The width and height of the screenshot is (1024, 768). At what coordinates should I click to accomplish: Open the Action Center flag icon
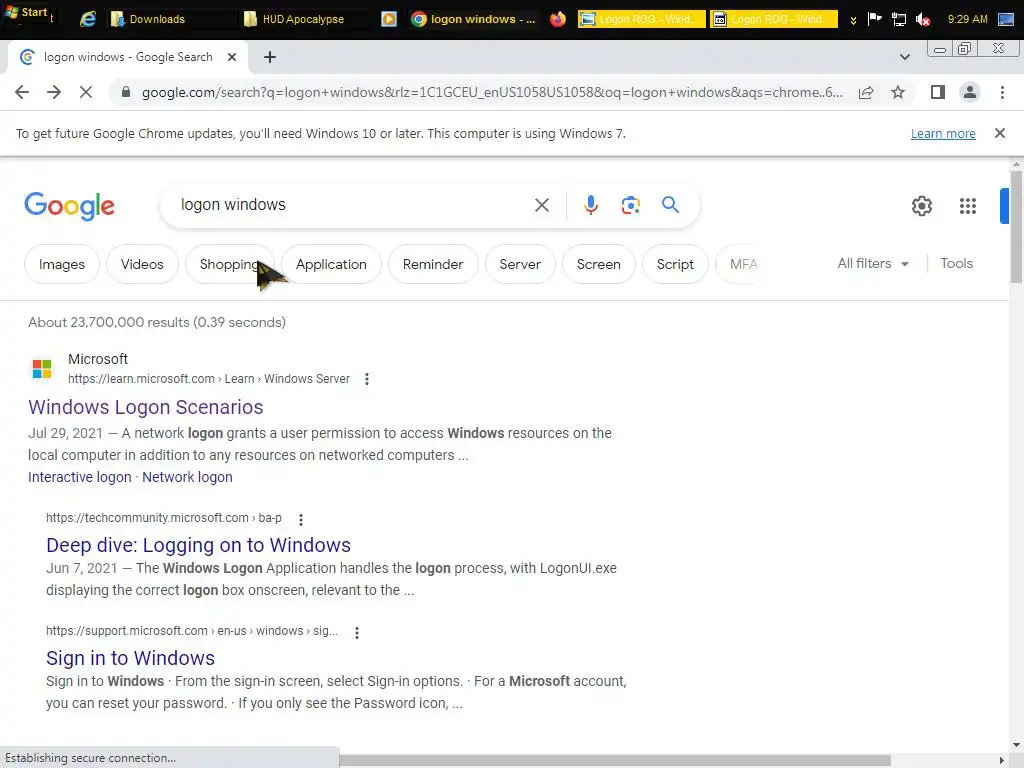pos(874,19)
